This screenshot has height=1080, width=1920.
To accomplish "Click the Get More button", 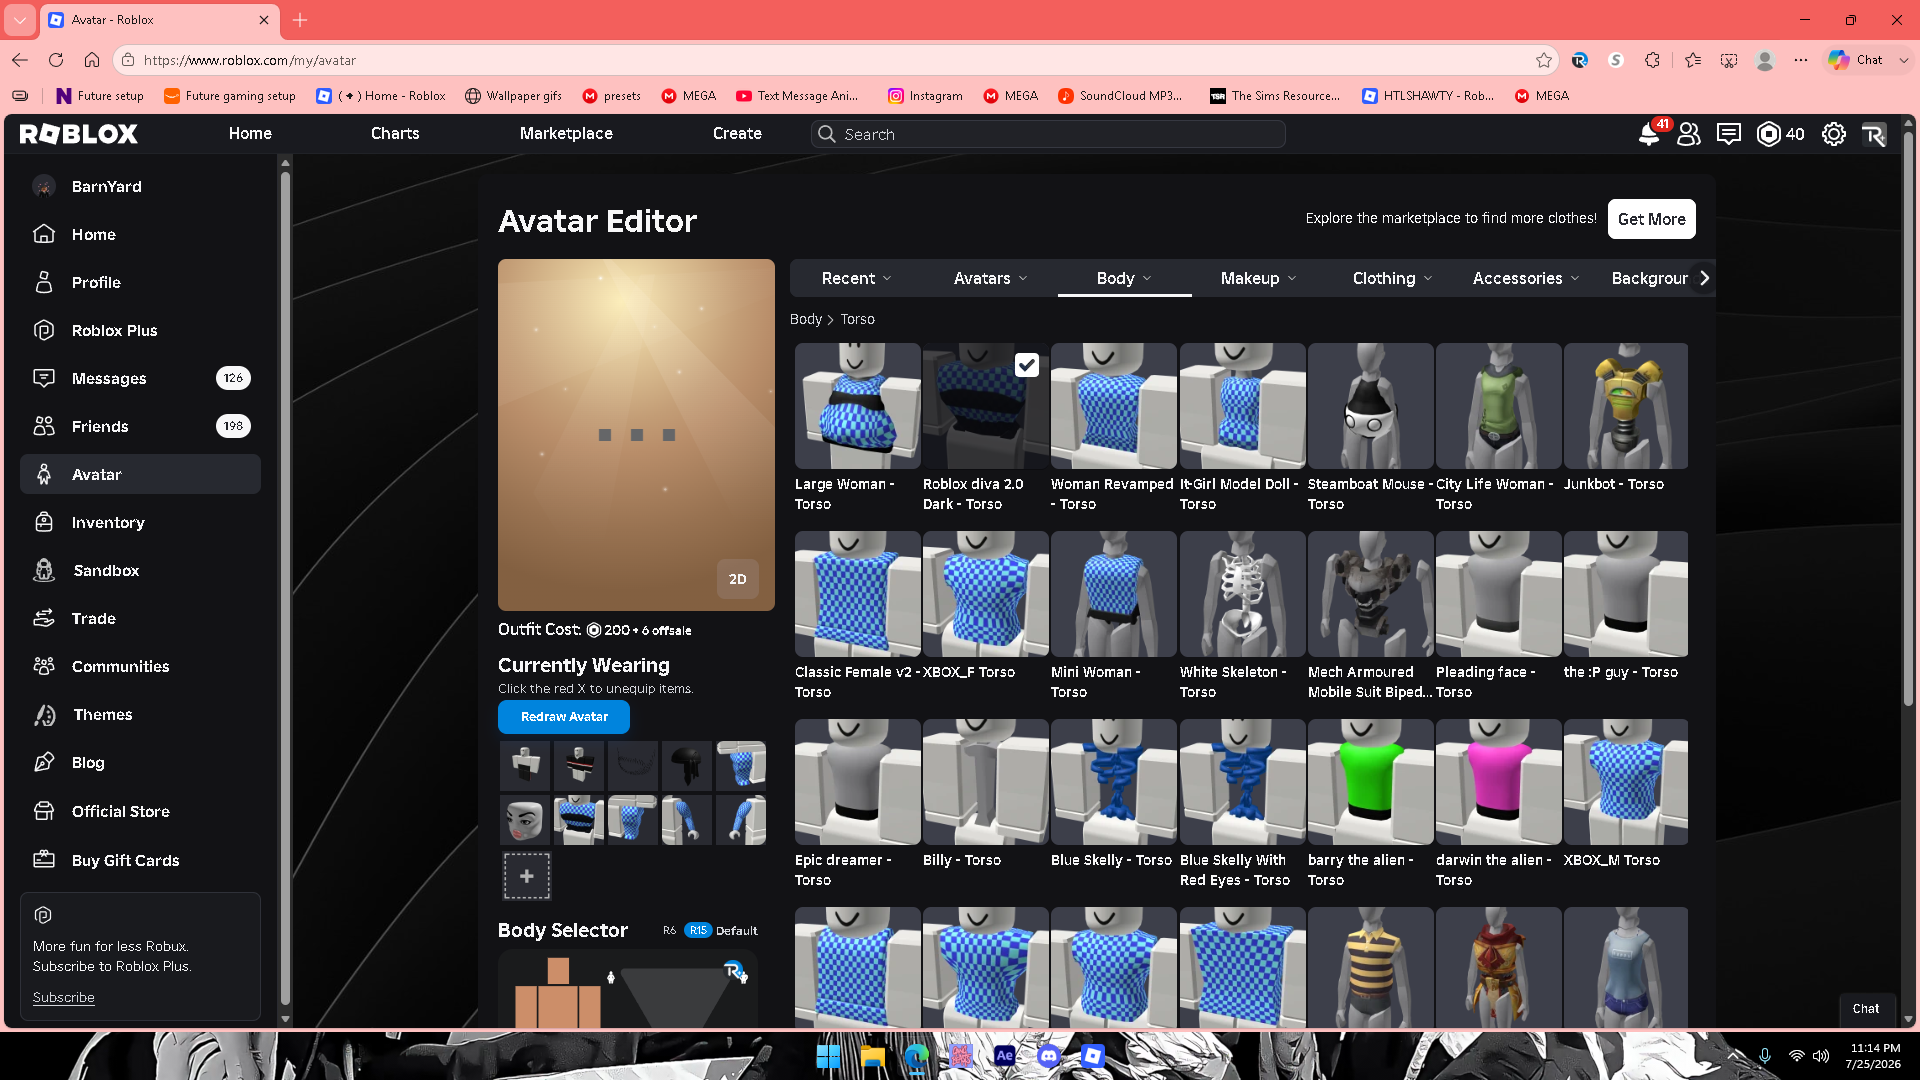I will click(1652, 219).
